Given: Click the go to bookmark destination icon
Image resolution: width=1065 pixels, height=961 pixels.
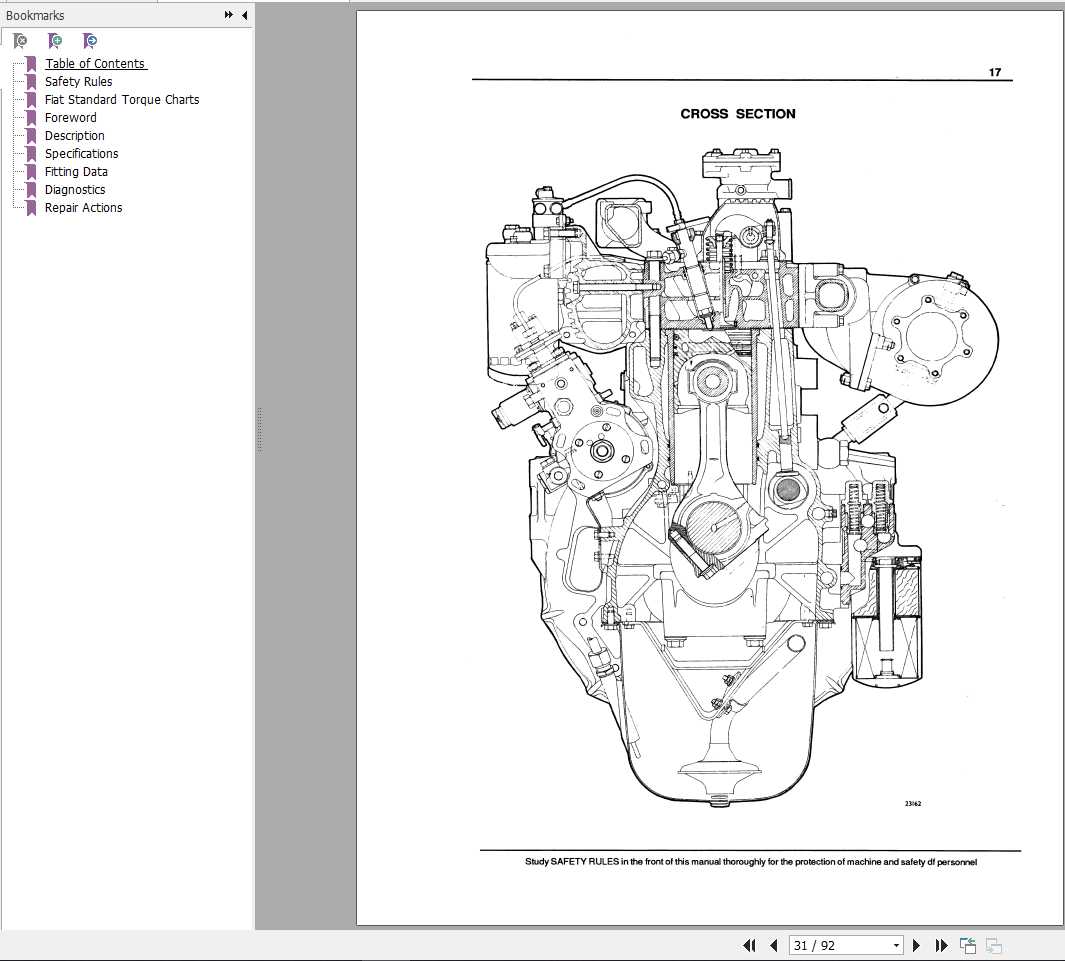Looking at the screenshot, I should (90, 41).
